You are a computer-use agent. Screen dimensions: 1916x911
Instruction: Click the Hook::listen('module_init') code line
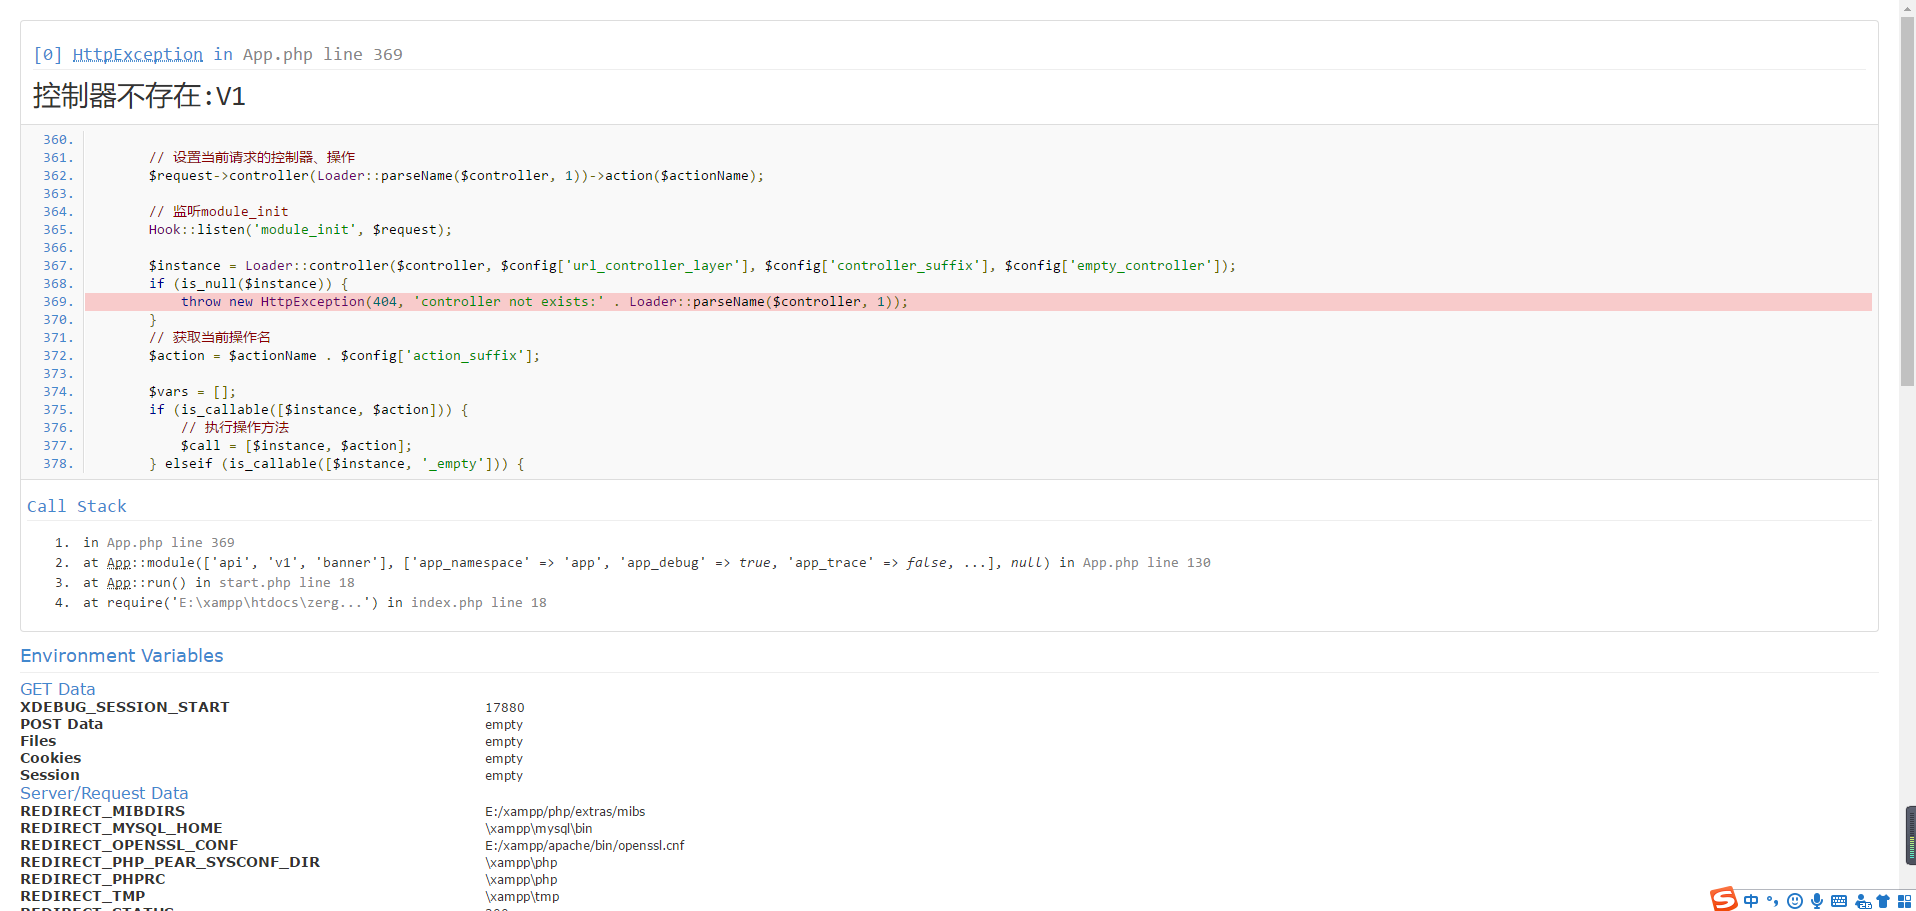tap(300, 230)
